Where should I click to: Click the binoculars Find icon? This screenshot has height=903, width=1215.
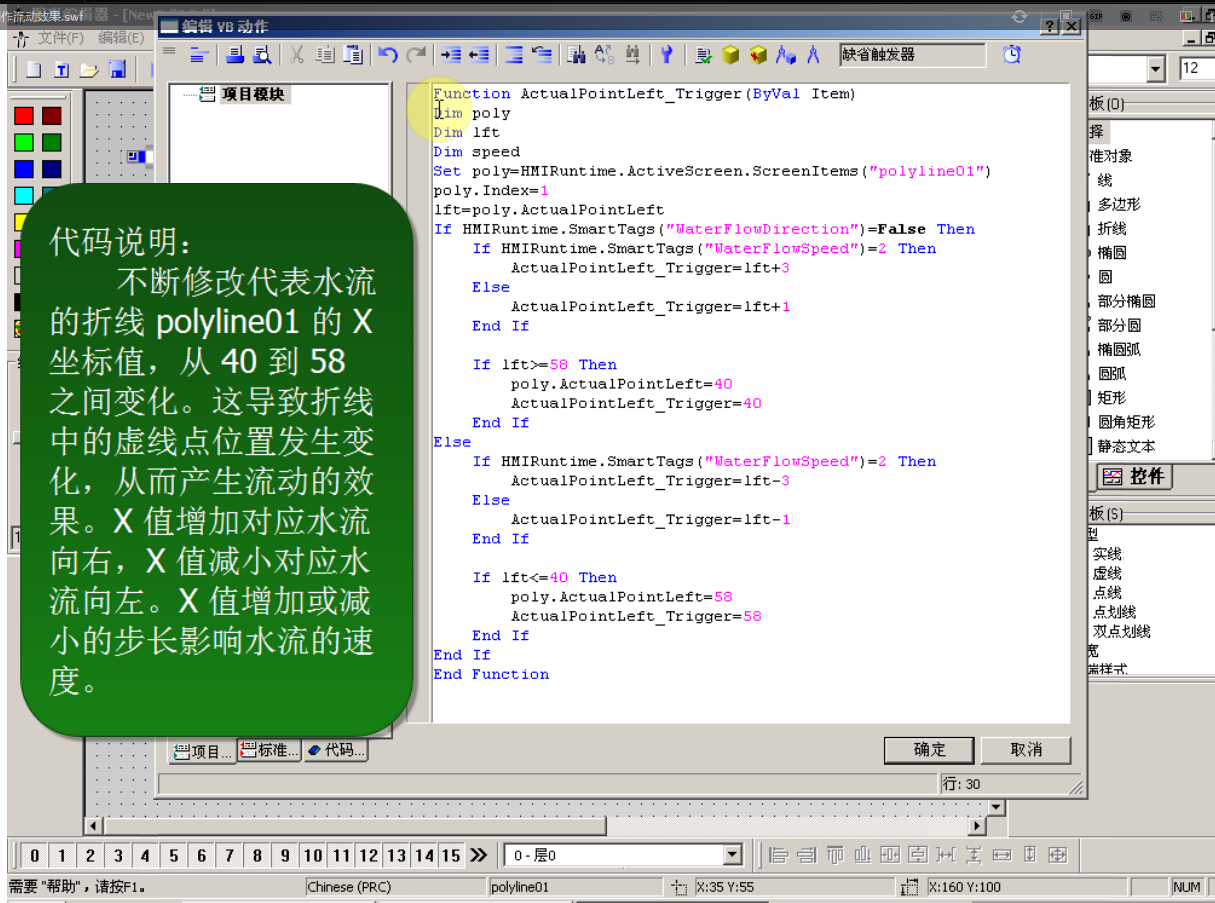(x=576, y=55)
